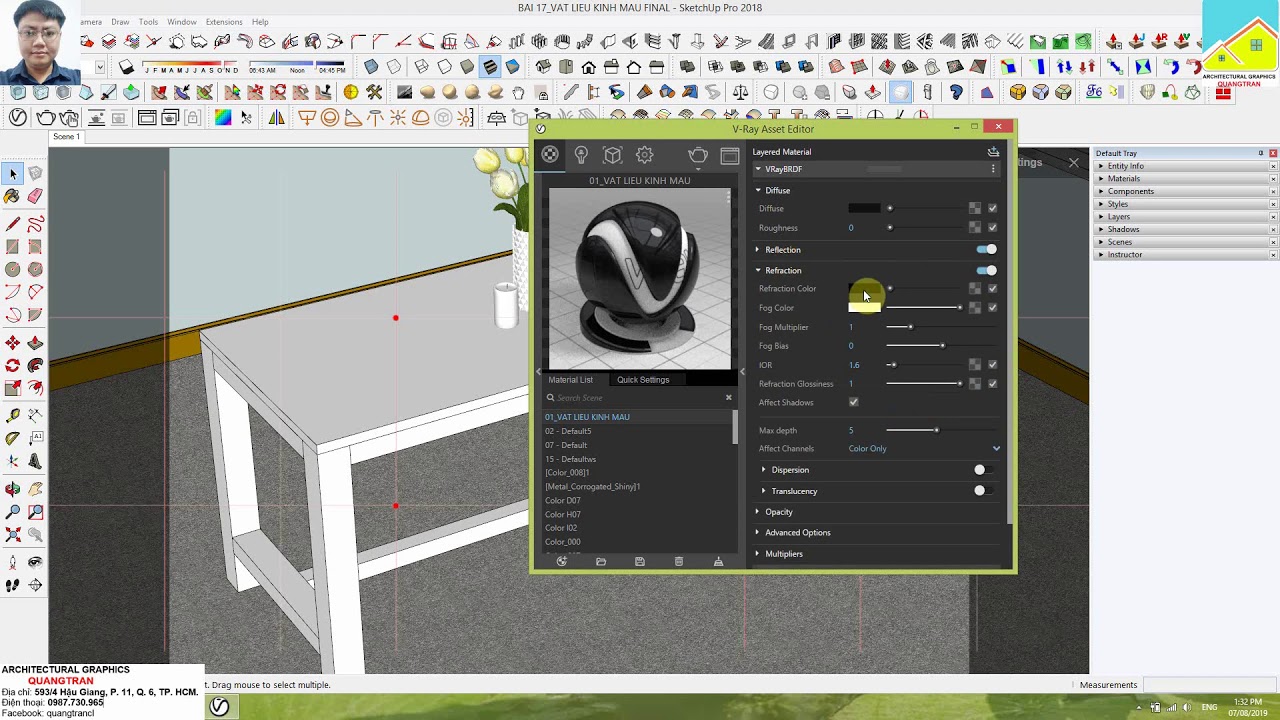
Task: Expand the Reflection section arrow
Action: (758, 249)
